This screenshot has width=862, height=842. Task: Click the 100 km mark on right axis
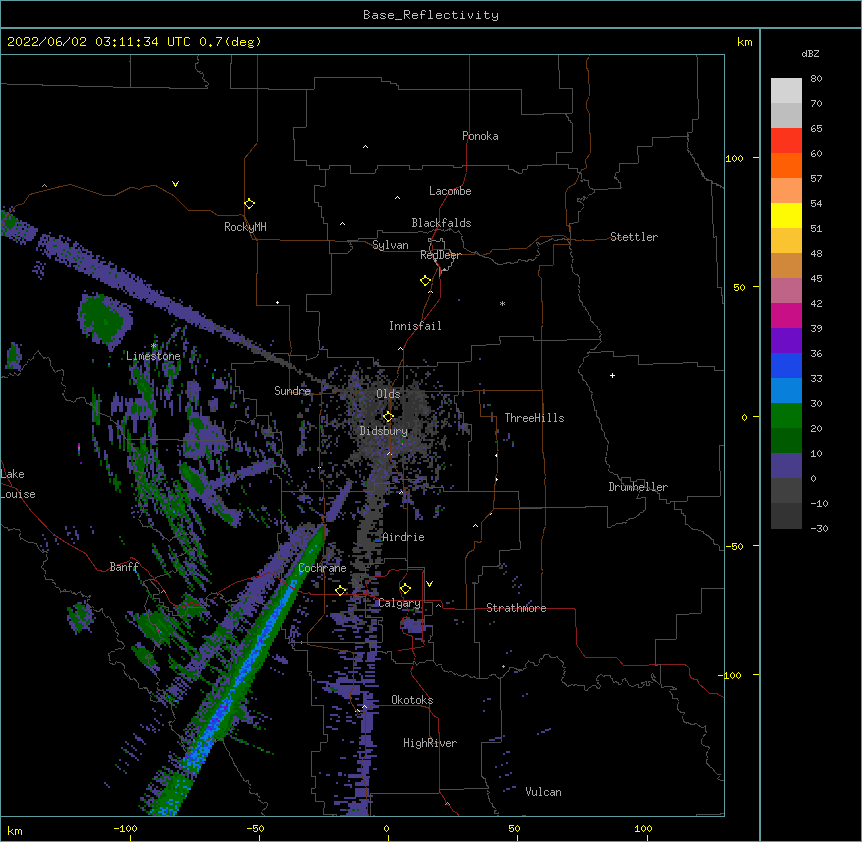click(734, 158)
